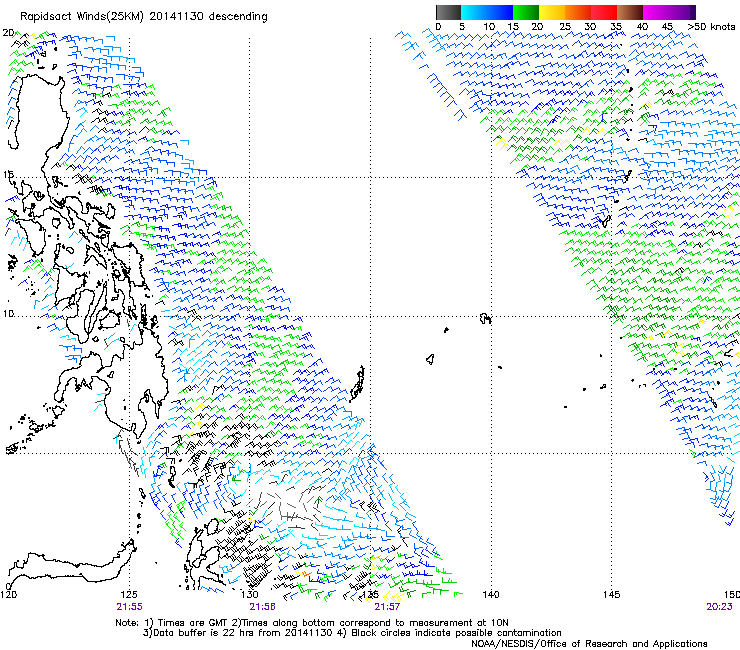Click the longitude label '125' on bottom axis
This screenshot has width=740, height=650.
[129, 594]
